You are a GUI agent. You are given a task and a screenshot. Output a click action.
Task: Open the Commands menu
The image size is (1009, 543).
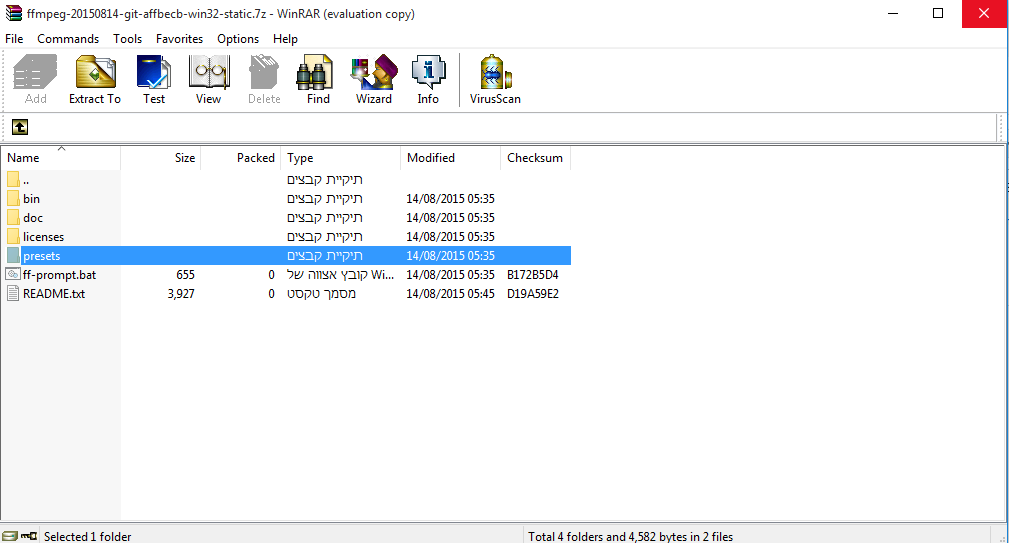68,39
